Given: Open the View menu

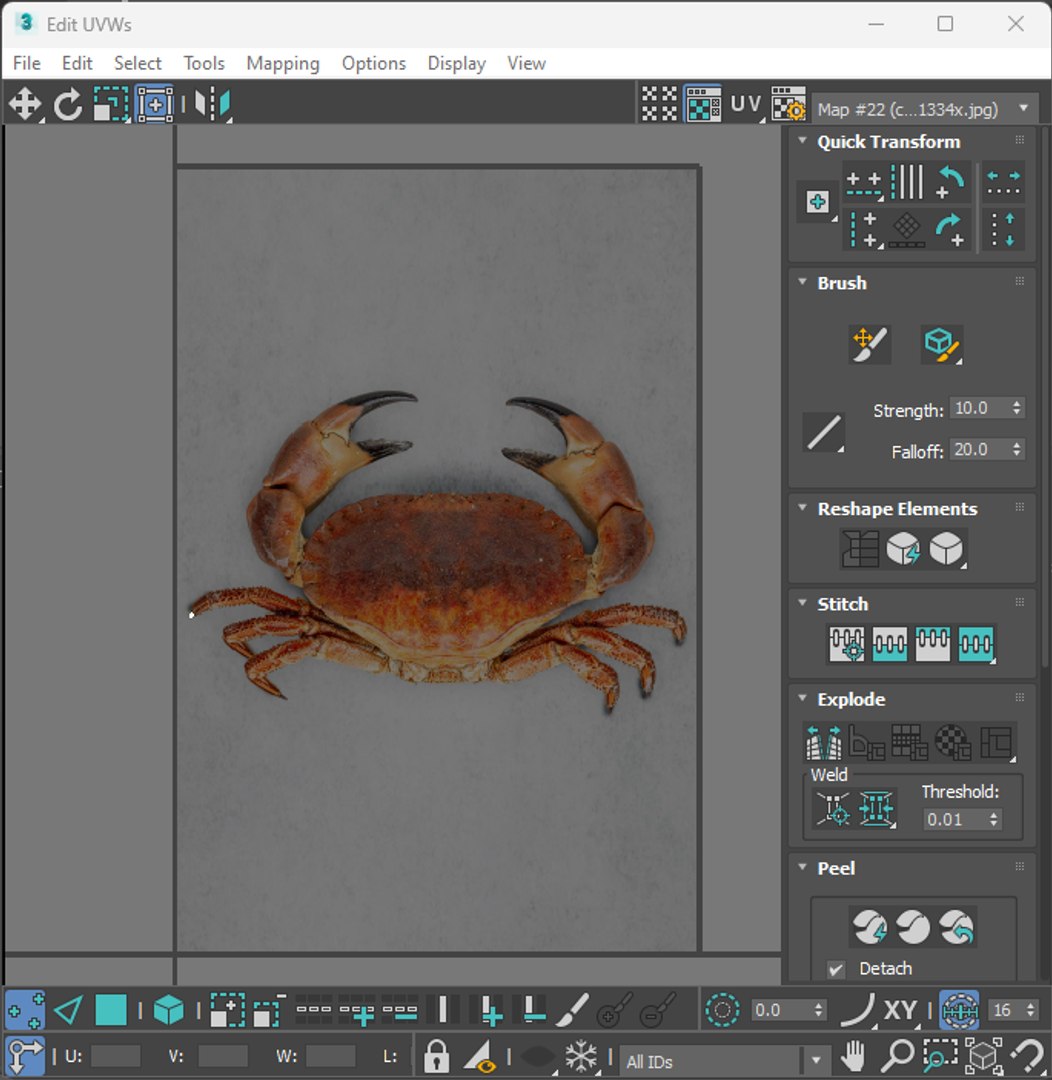Looking at the screenshot, I should click(526, 63).
